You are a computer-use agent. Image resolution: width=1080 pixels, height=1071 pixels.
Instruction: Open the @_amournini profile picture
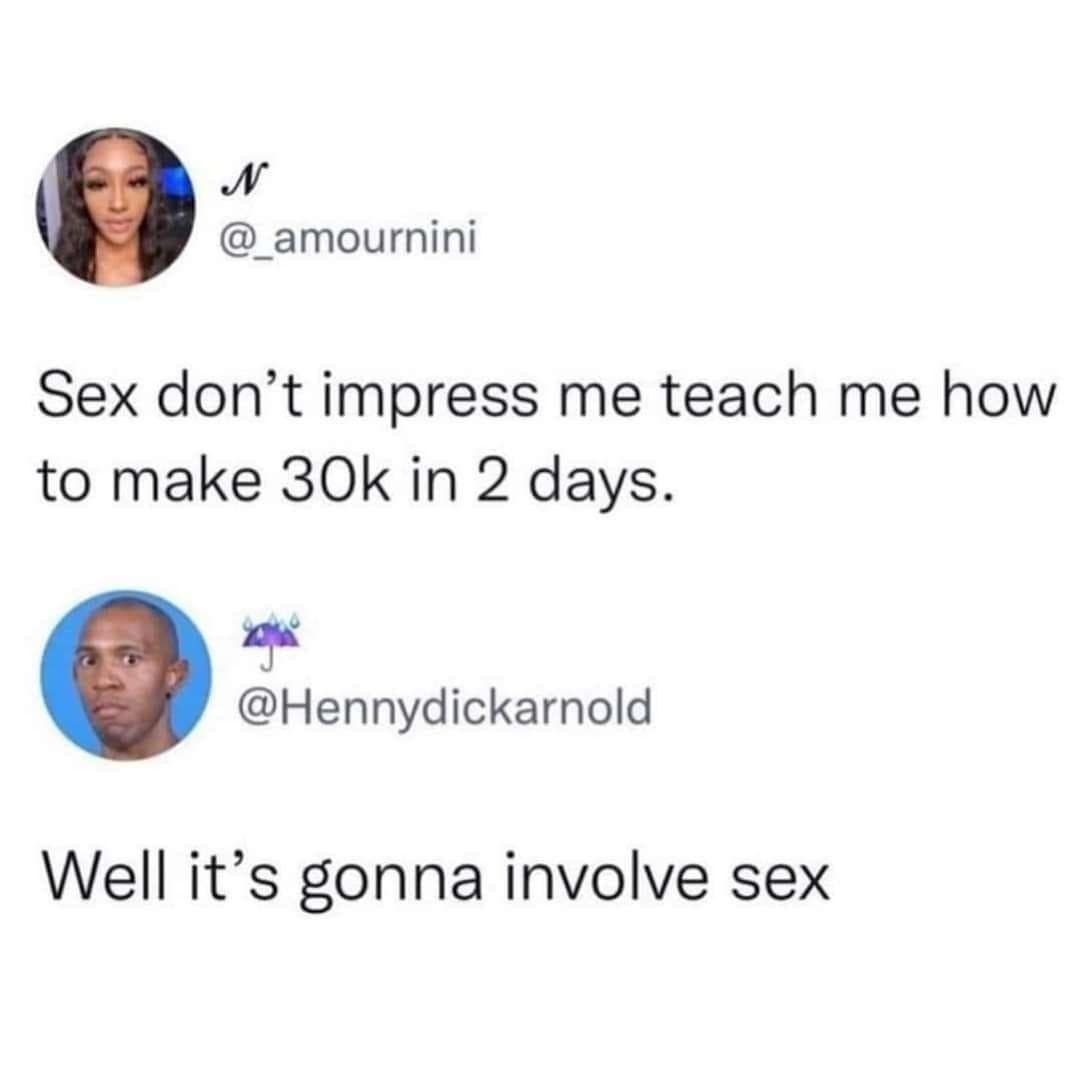[x=116, y=207]
